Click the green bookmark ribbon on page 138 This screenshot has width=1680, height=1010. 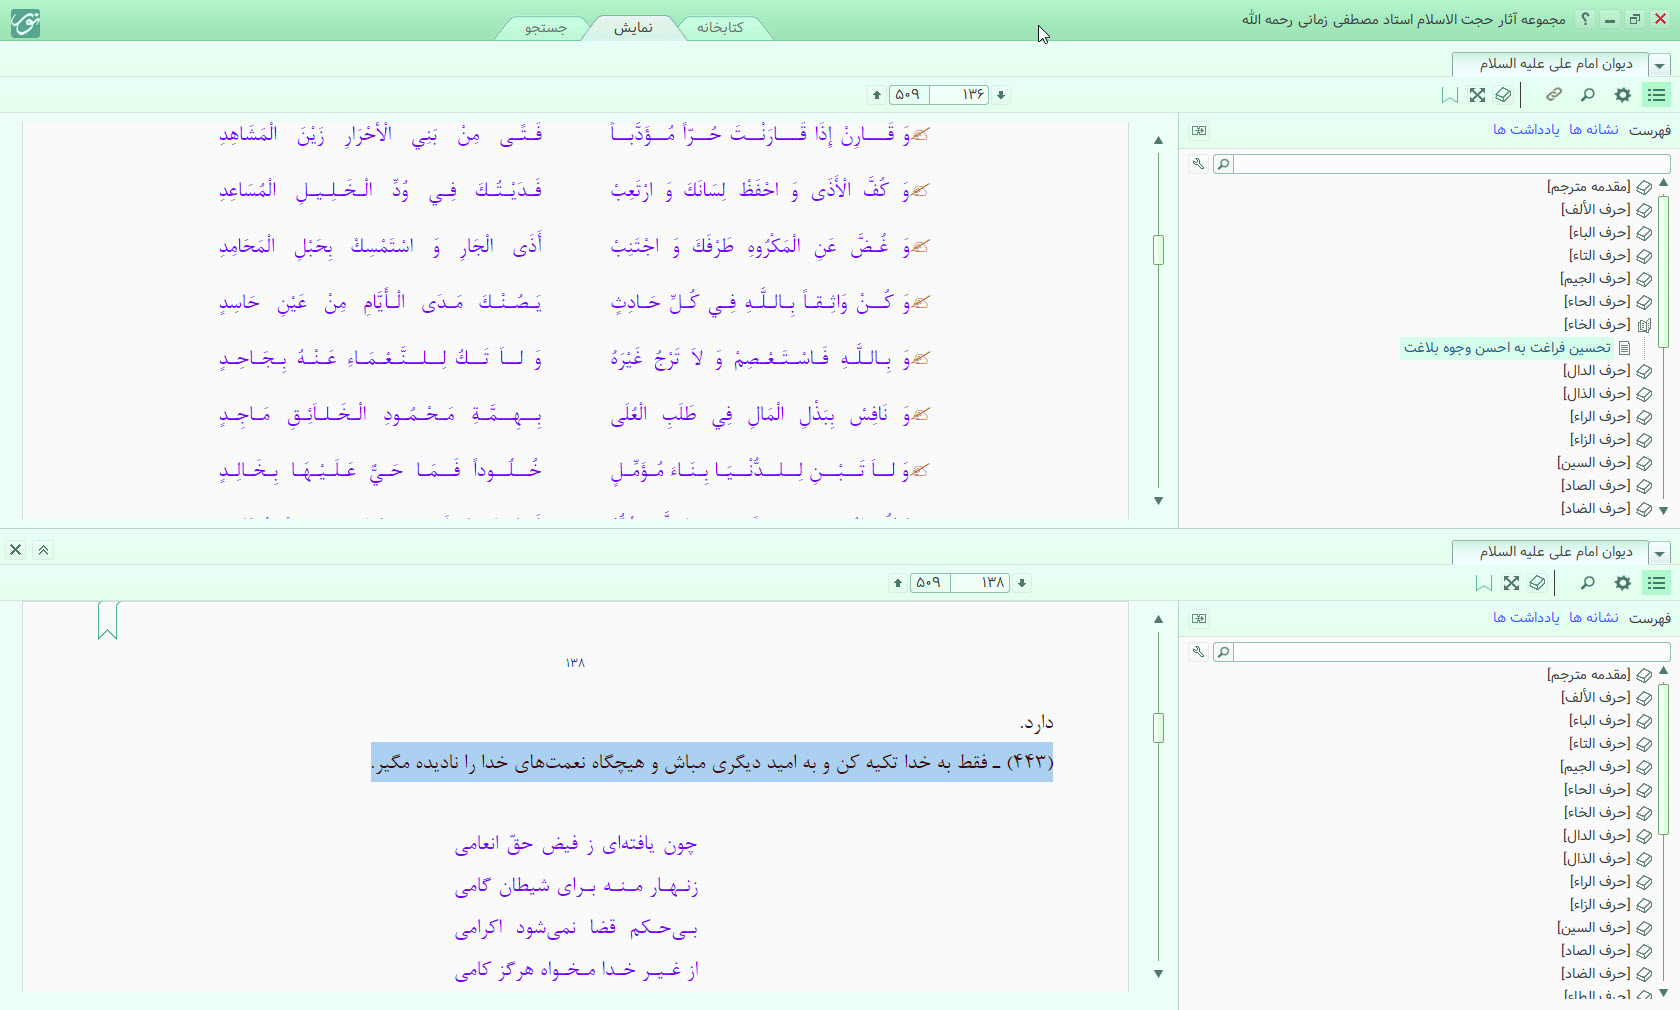[x=108, y=620]
